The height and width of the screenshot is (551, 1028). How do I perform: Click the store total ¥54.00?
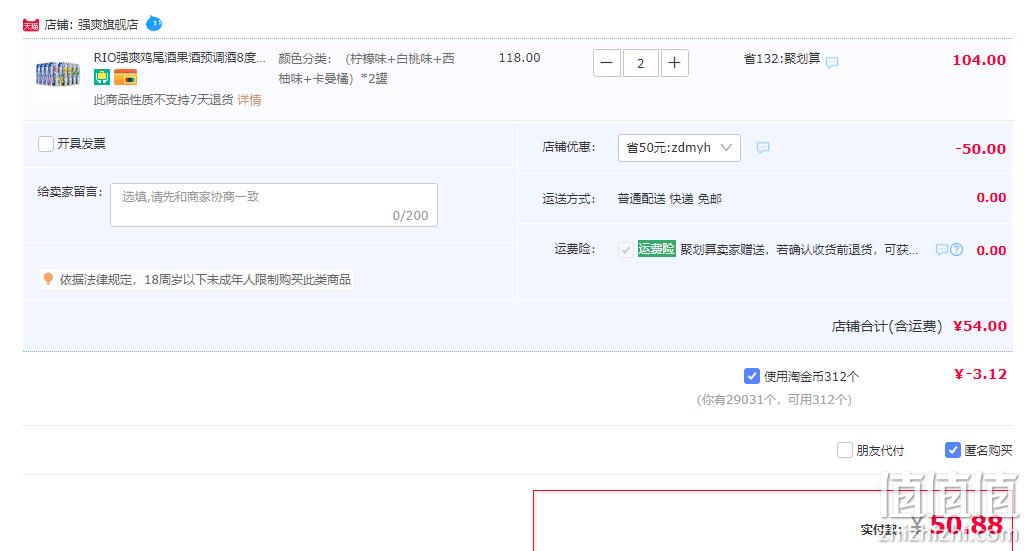click(x=979, y=326)
